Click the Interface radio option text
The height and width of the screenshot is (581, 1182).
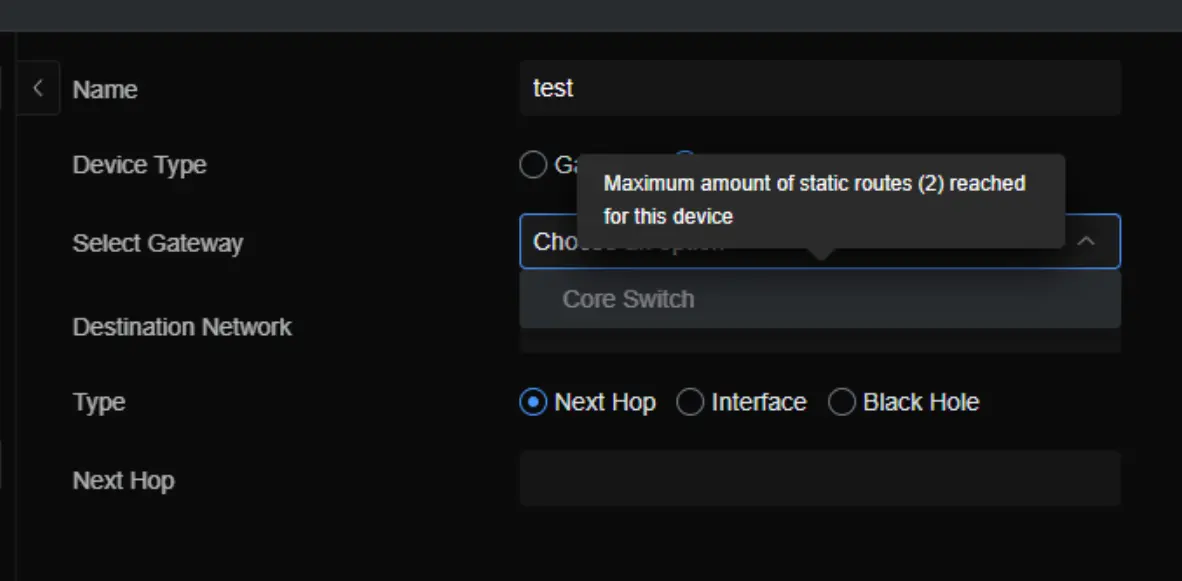point(758,402)
